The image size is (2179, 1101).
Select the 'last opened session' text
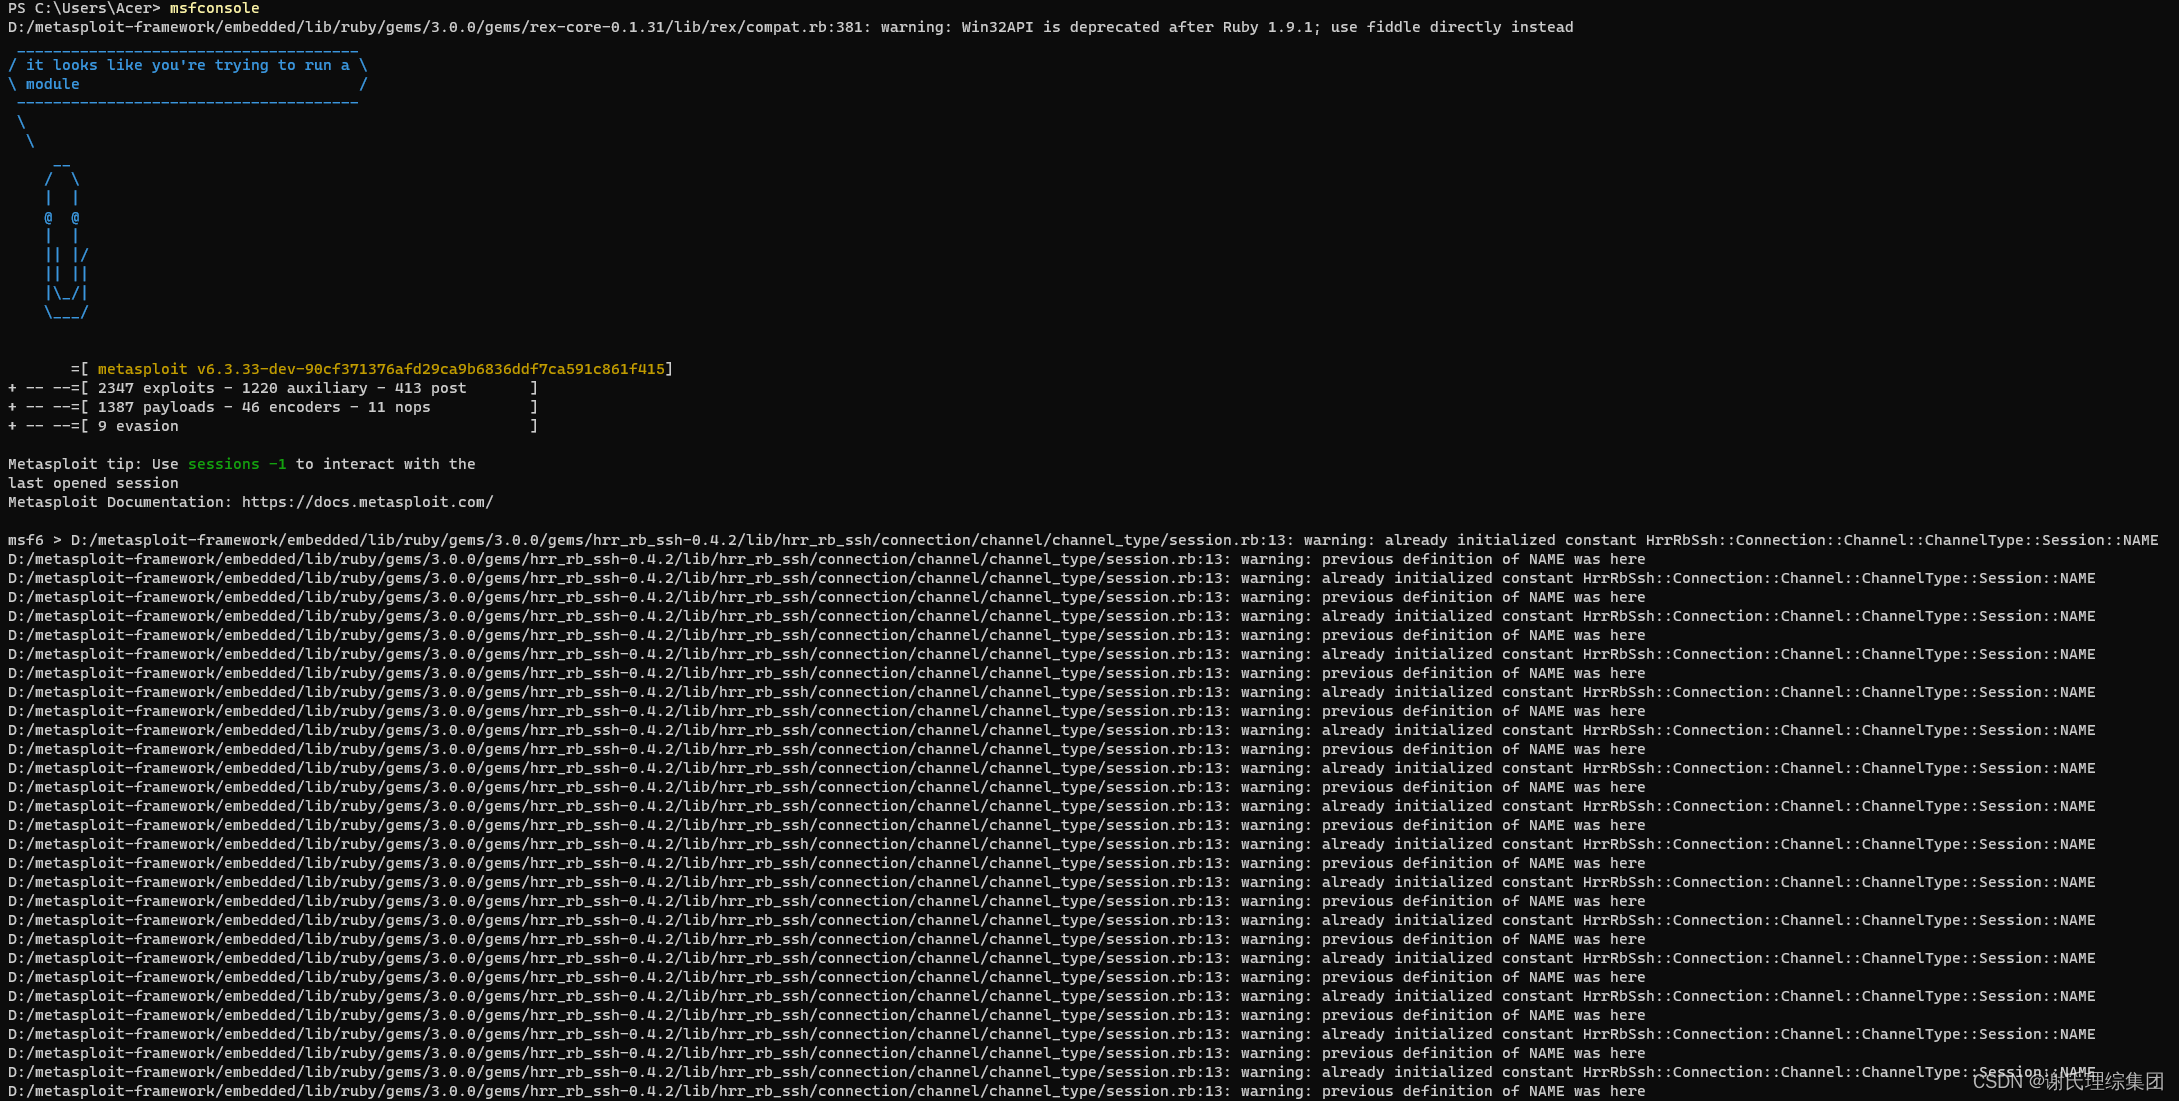[x=93, y=482]
